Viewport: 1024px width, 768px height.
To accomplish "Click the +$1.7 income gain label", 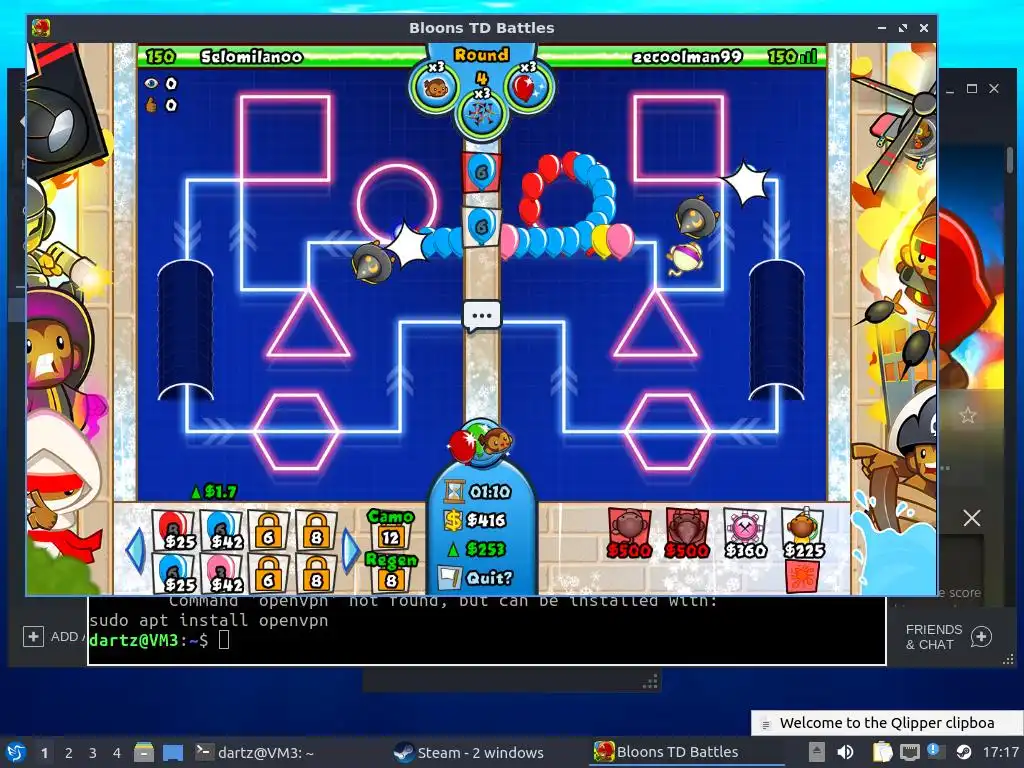I will pos(214,491).
